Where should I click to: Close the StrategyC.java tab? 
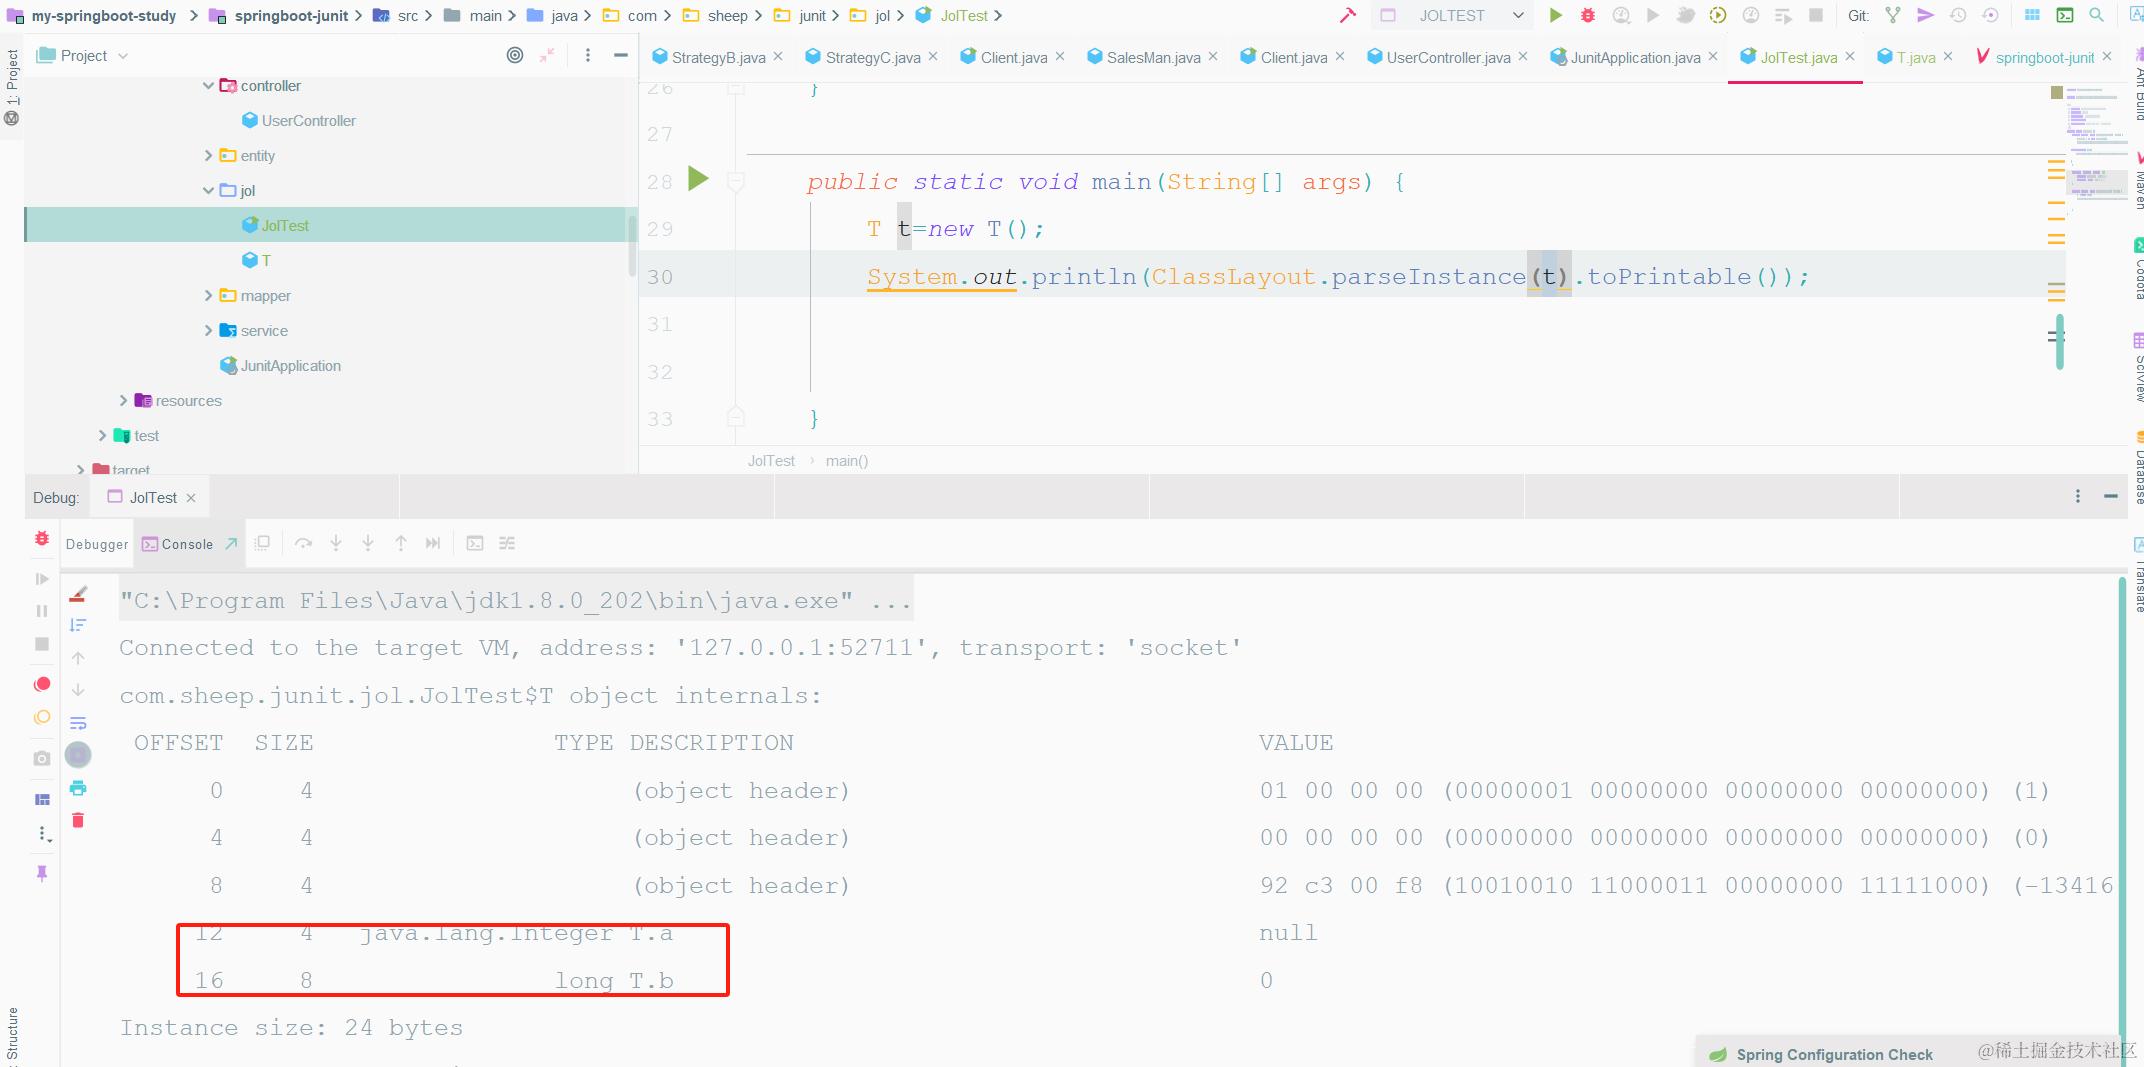pos(933,57)
